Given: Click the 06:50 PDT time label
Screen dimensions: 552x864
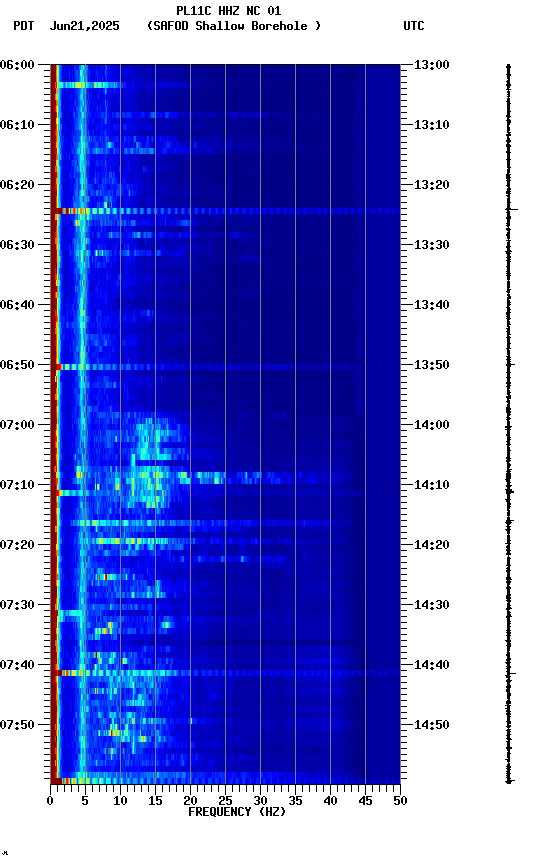Looking at the screenshot, I should coord(17,365).
